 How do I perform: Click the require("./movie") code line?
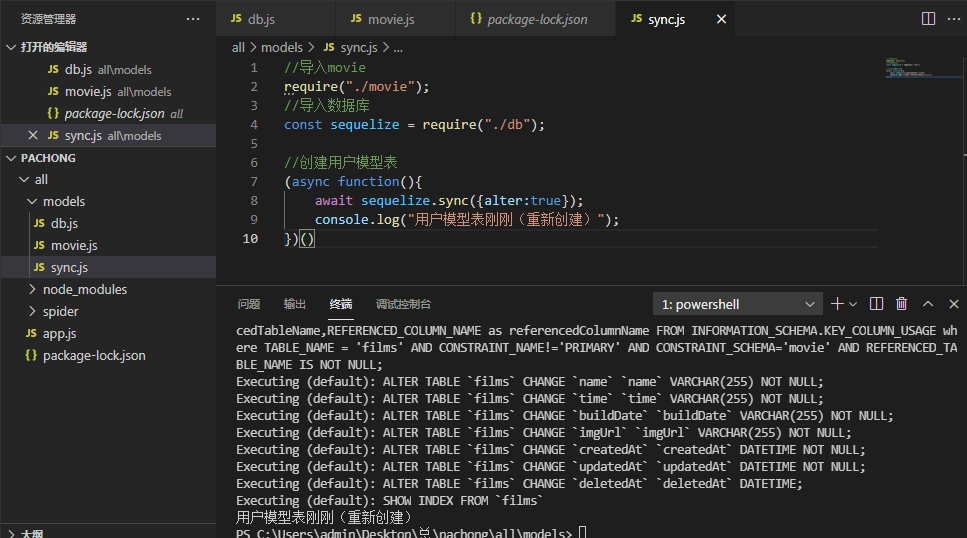click(x=356, y=87)
